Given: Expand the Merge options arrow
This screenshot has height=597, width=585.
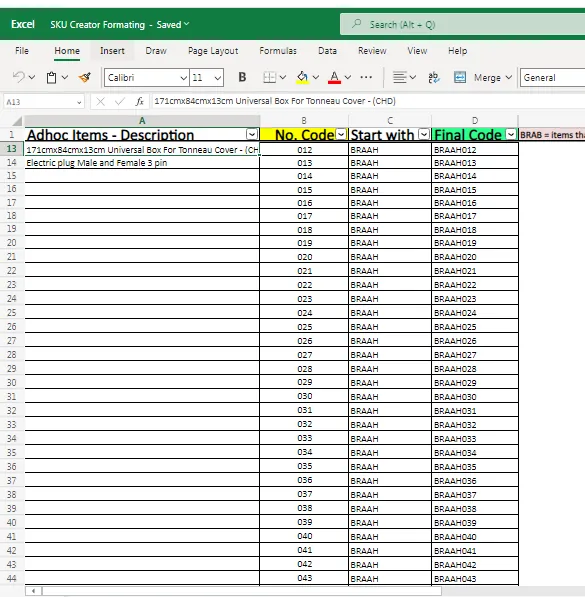Looking at the screenshot, I should tap(509, 78).
